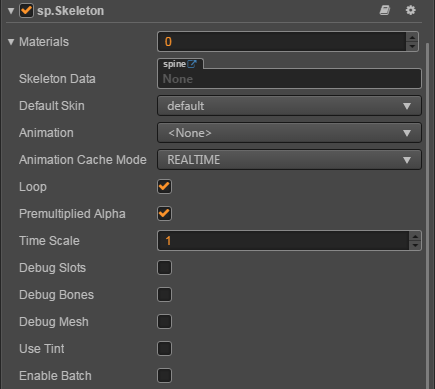Click the Default Skin label
Viewport: 435px width, 389px height.
click(52, 106)
